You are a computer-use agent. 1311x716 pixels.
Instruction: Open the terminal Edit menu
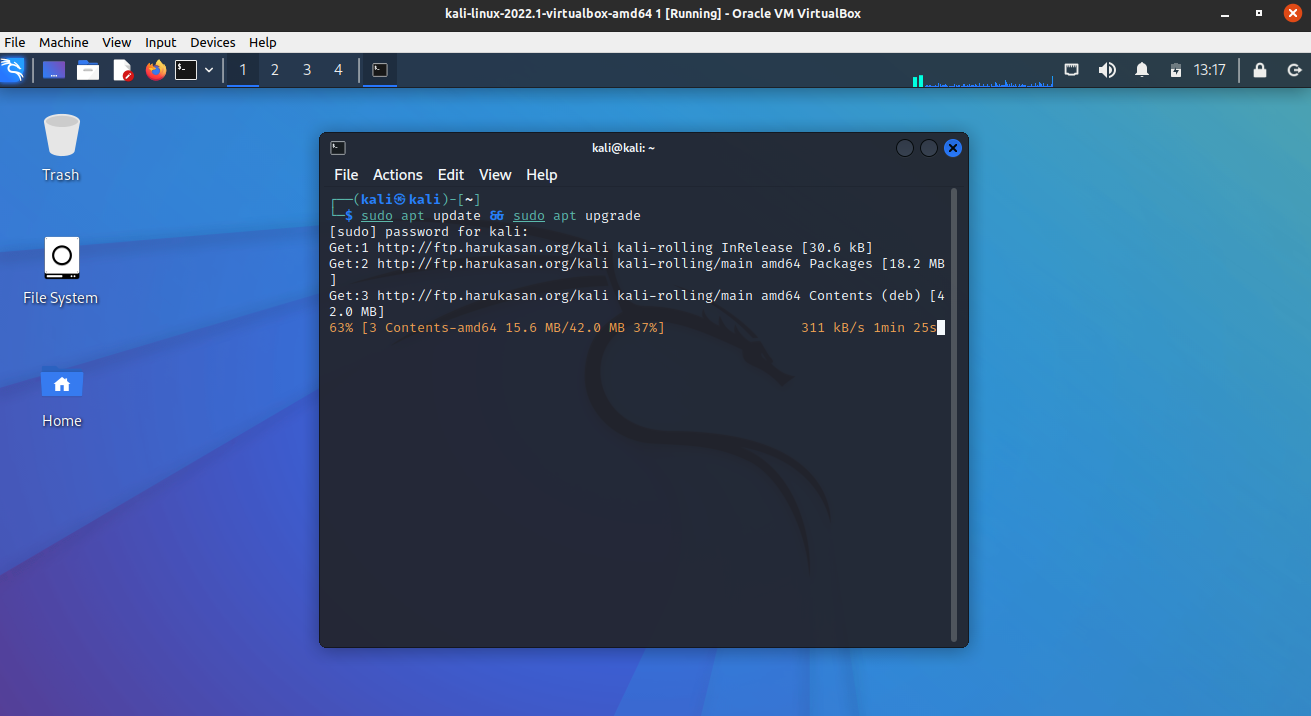tap(451, 175)
